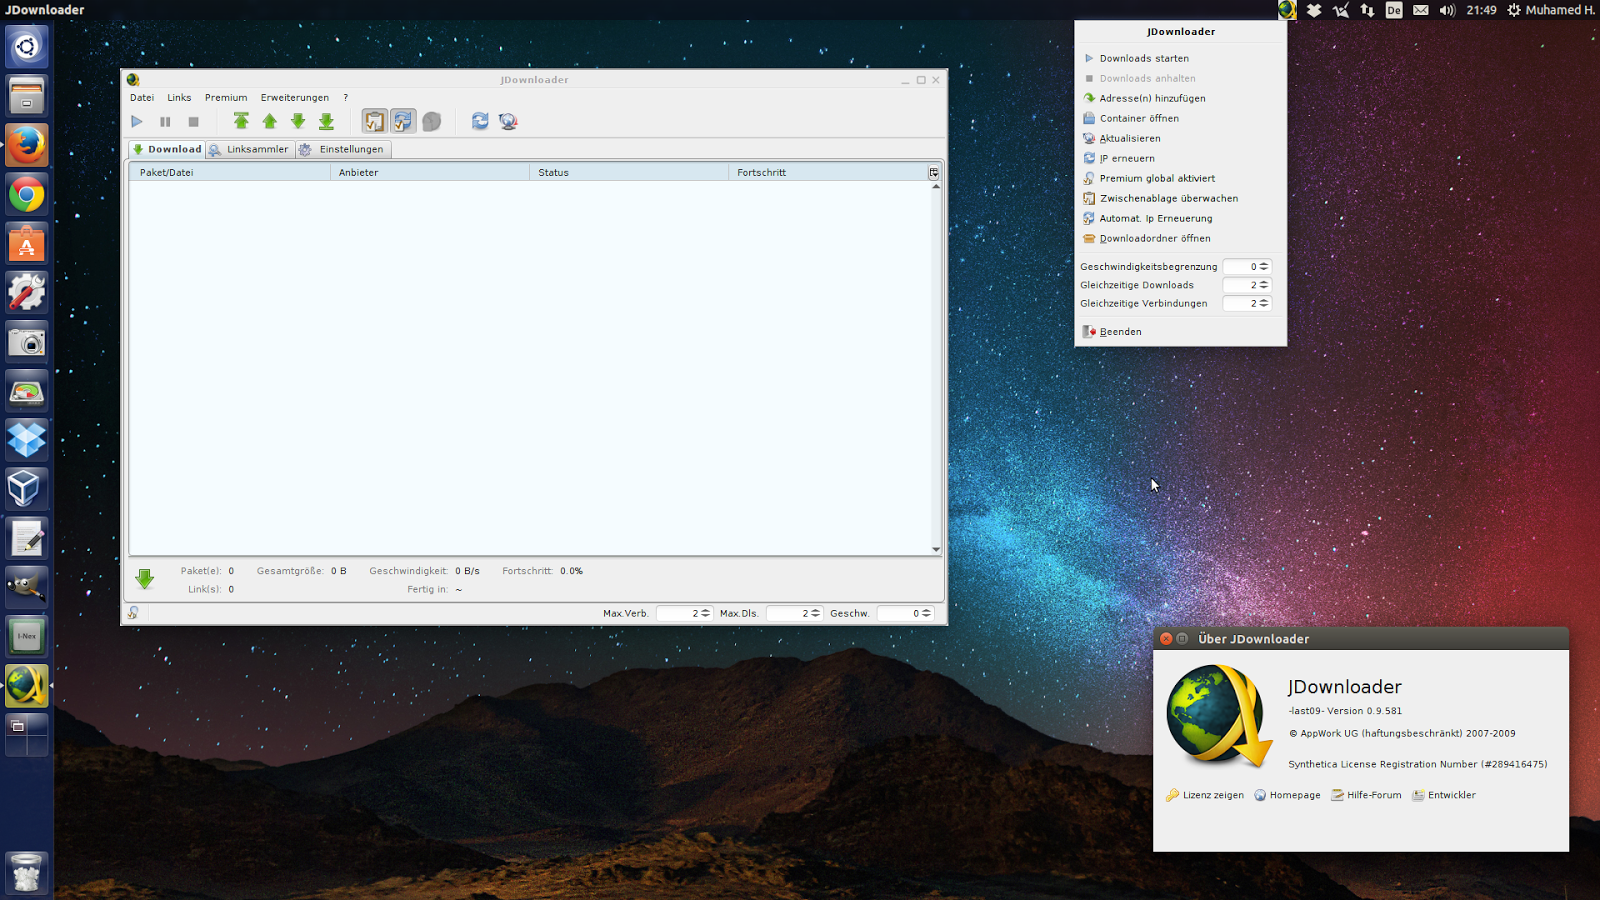Open the network indicator in top panel

tap(1367, 10)
